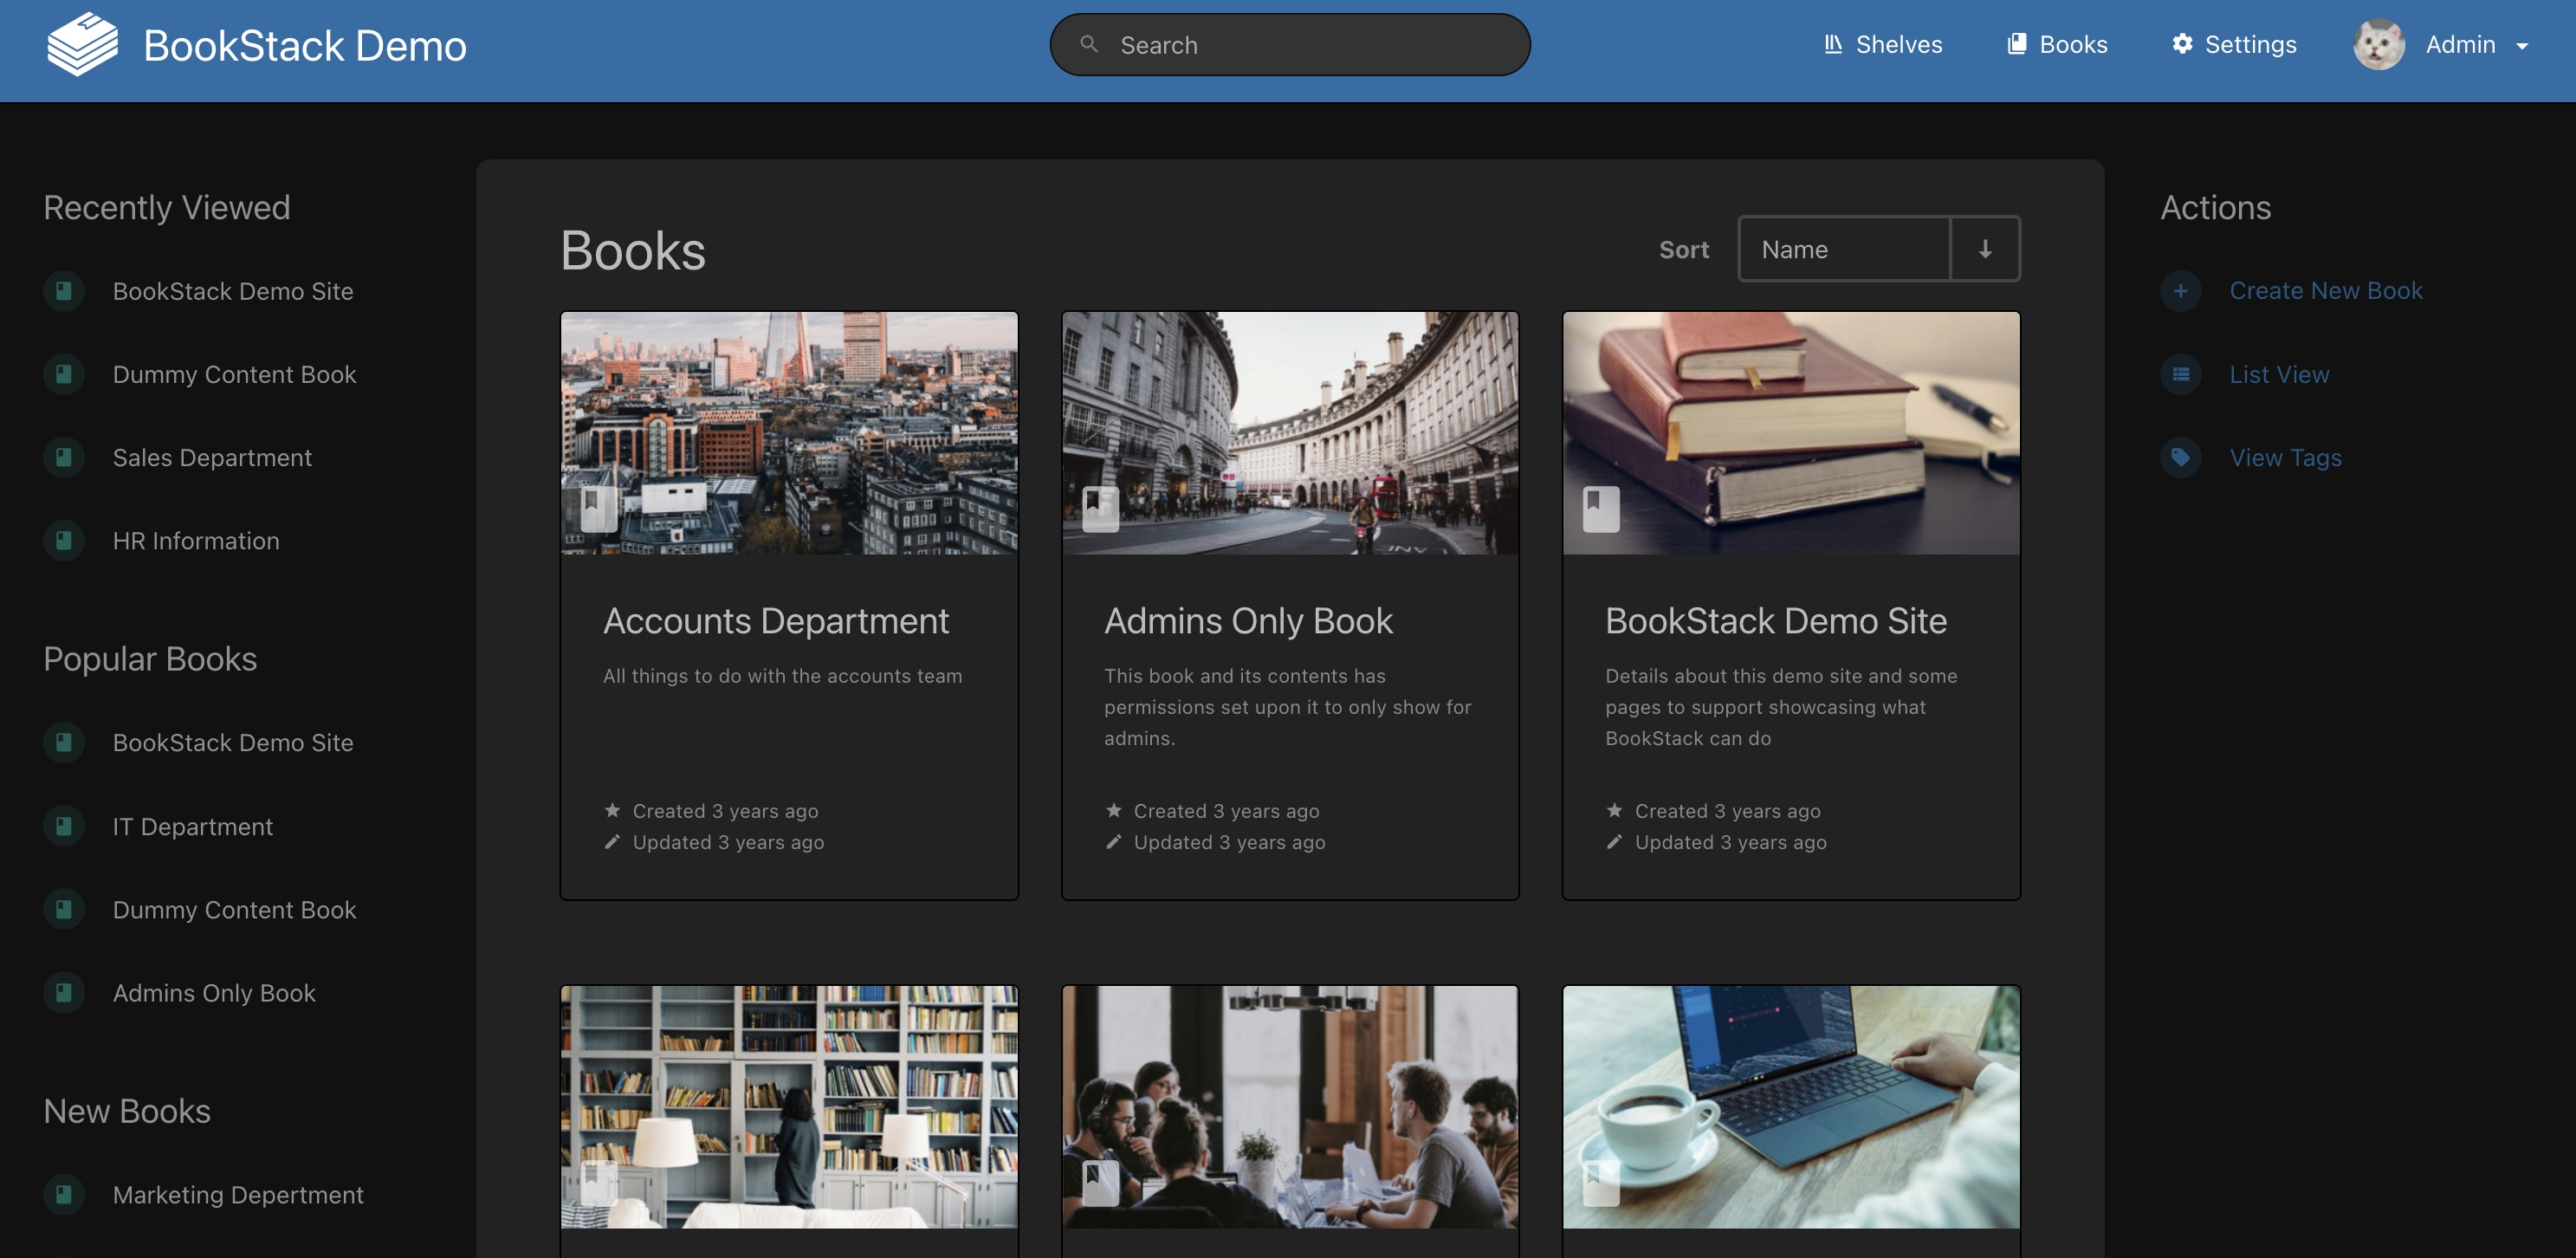Click the List View icon
The image size is (2576, 1258).
(x=2180, y=374)
